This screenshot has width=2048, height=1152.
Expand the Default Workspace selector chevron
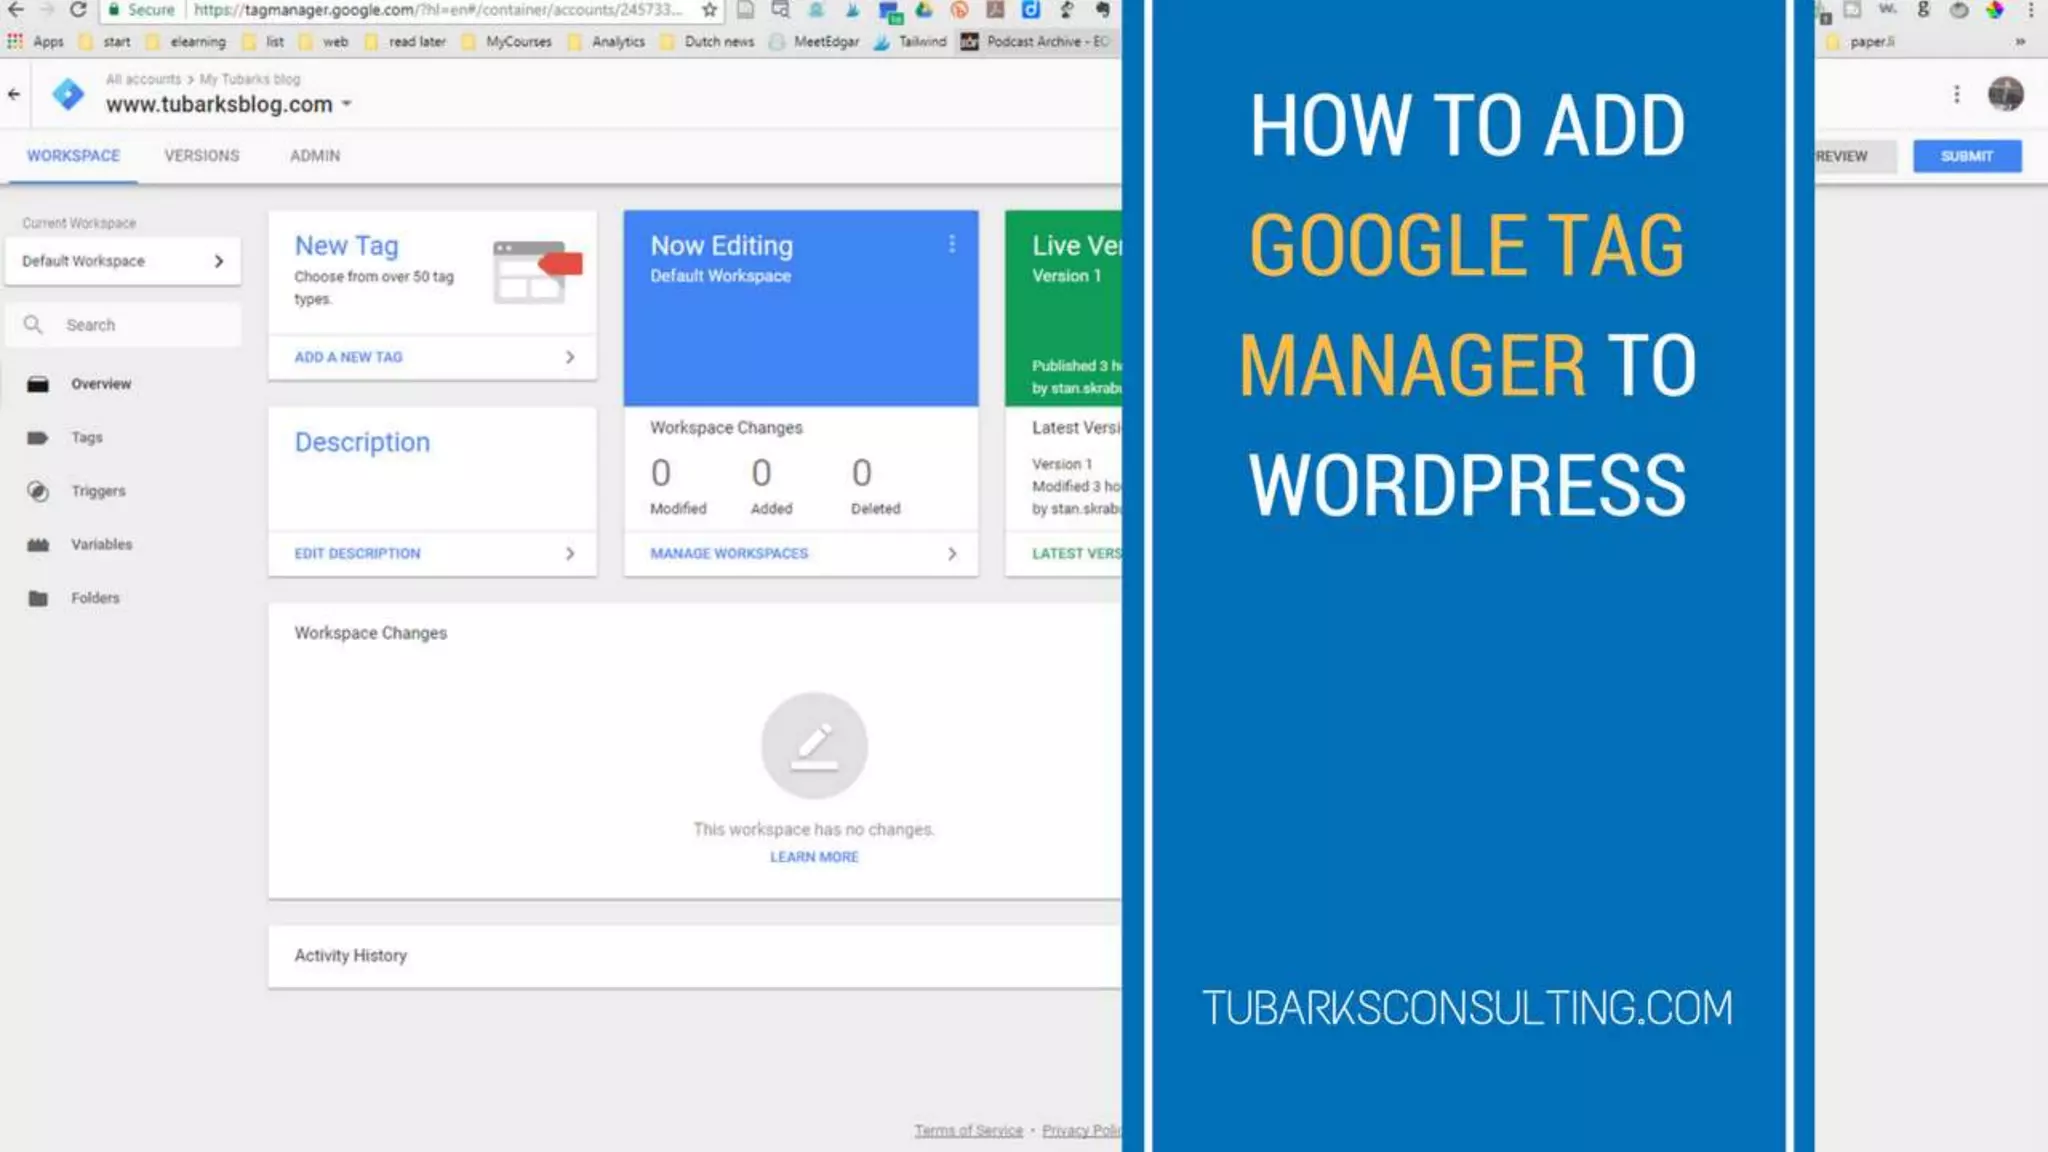(x=219, y=261)
